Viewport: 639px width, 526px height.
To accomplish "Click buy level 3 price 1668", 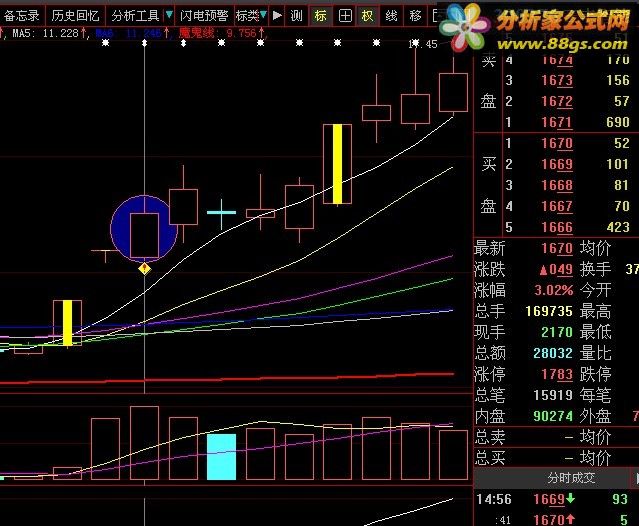I will pos(557,185).
